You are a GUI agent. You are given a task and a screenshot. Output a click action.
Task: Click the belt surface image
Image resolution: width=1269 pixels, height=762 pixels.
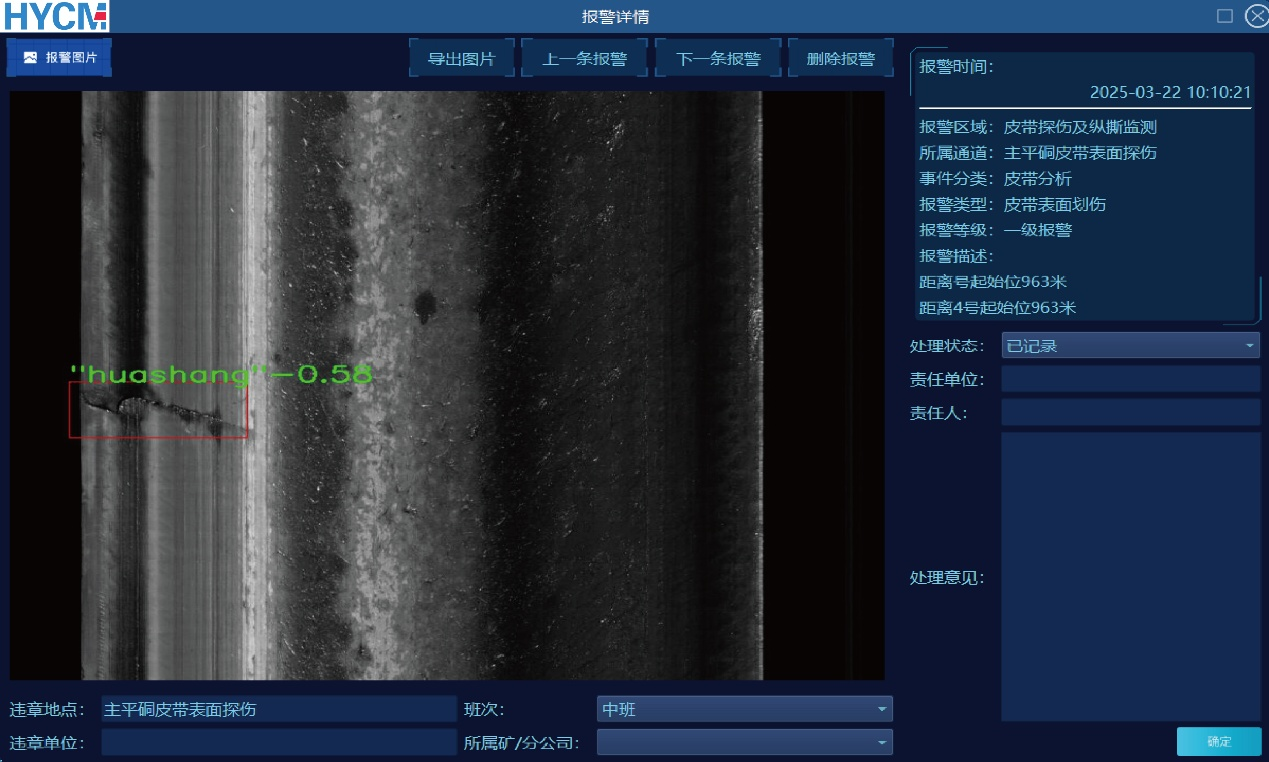click(x=447, y=385)
